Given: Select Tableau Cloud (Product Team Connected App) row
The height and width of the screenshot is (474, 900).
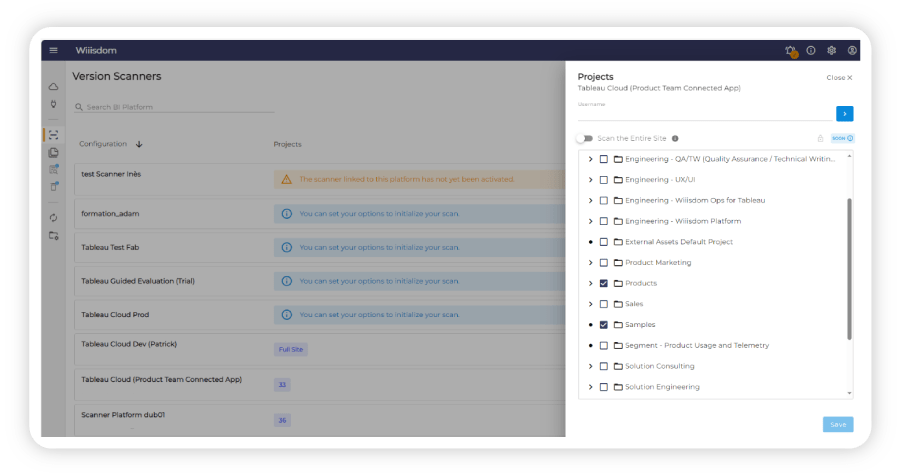Looking at the screenshot, I should 320,385.
